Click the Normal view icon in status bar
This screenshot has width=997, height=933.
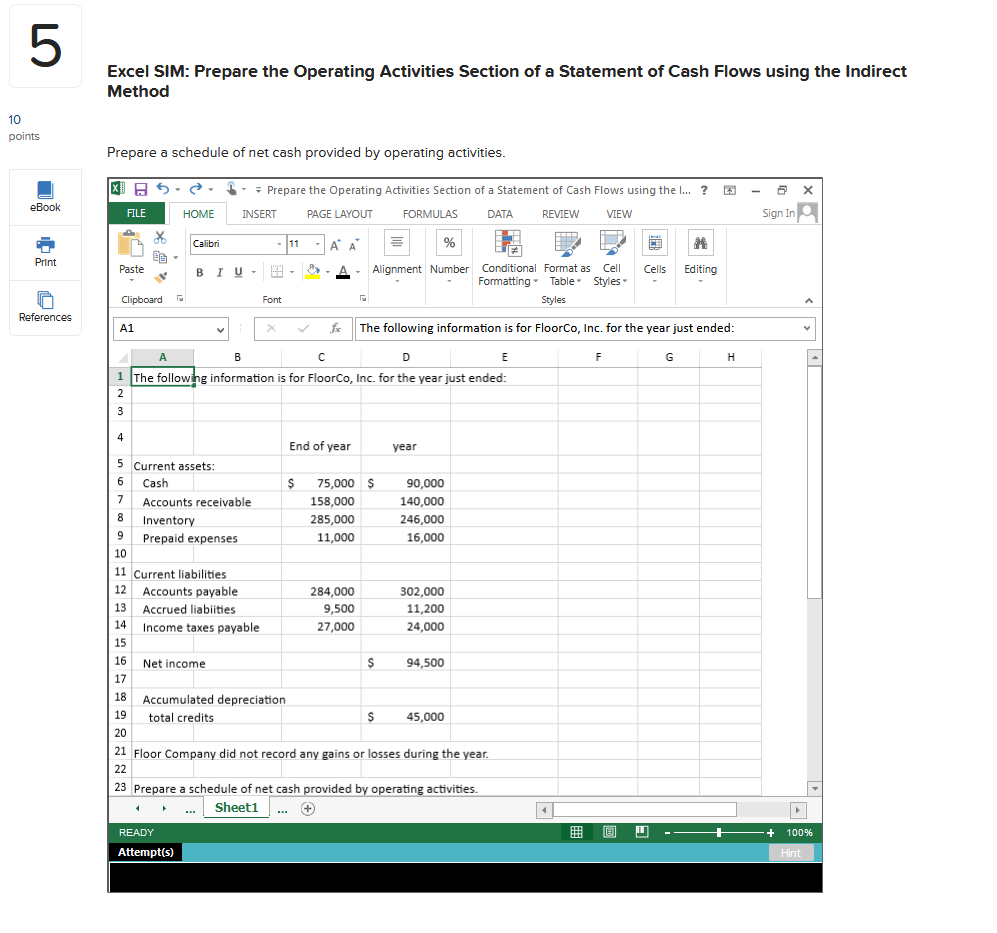pyautogui.click(x=576, y=832)
